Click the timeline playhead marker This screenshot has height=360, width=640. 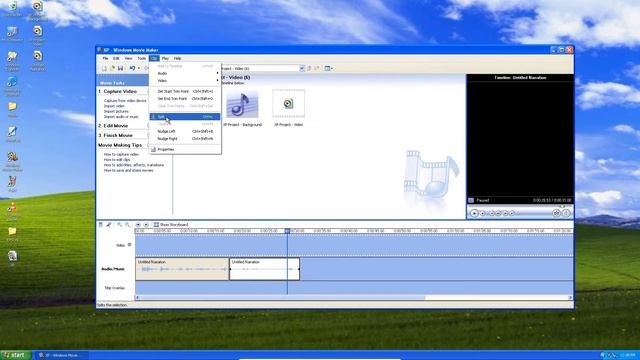pyautogui.click(x=287, y=231)
